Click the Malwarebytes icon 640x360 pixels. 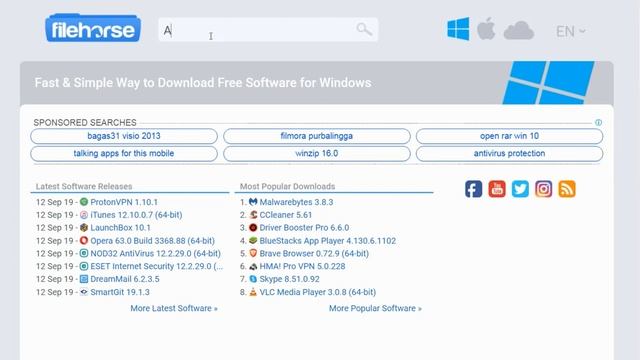click(x=253, y=202)
